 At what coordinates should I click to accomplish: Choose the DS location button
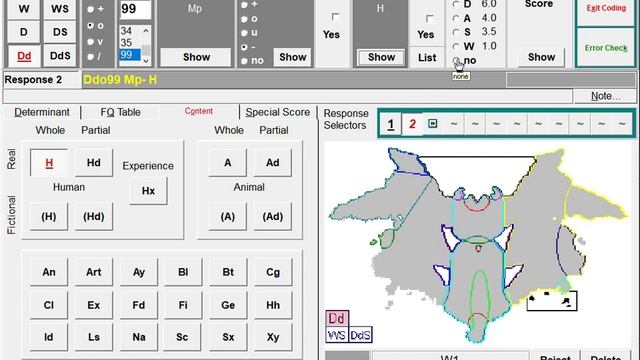pyautogui.click(x=60, y=32)
